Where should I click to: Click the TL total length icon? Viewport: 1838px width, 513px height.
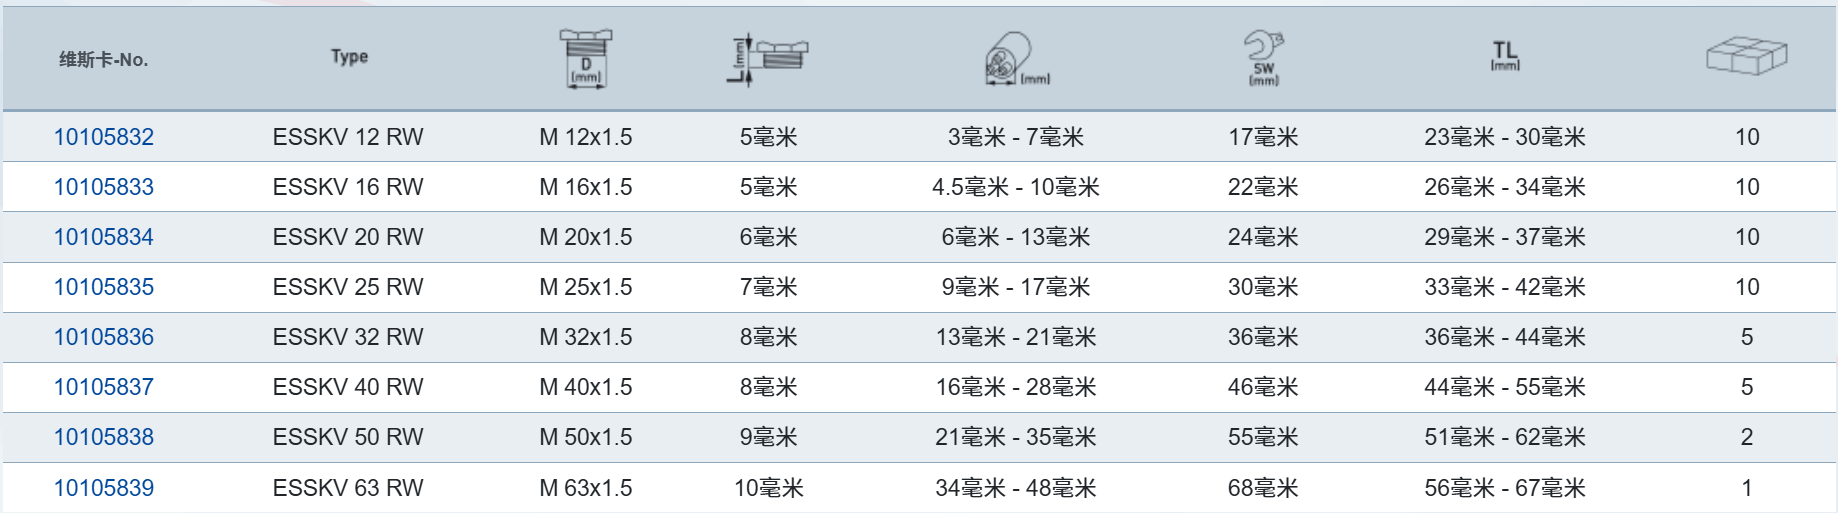tap(1505, 55)
